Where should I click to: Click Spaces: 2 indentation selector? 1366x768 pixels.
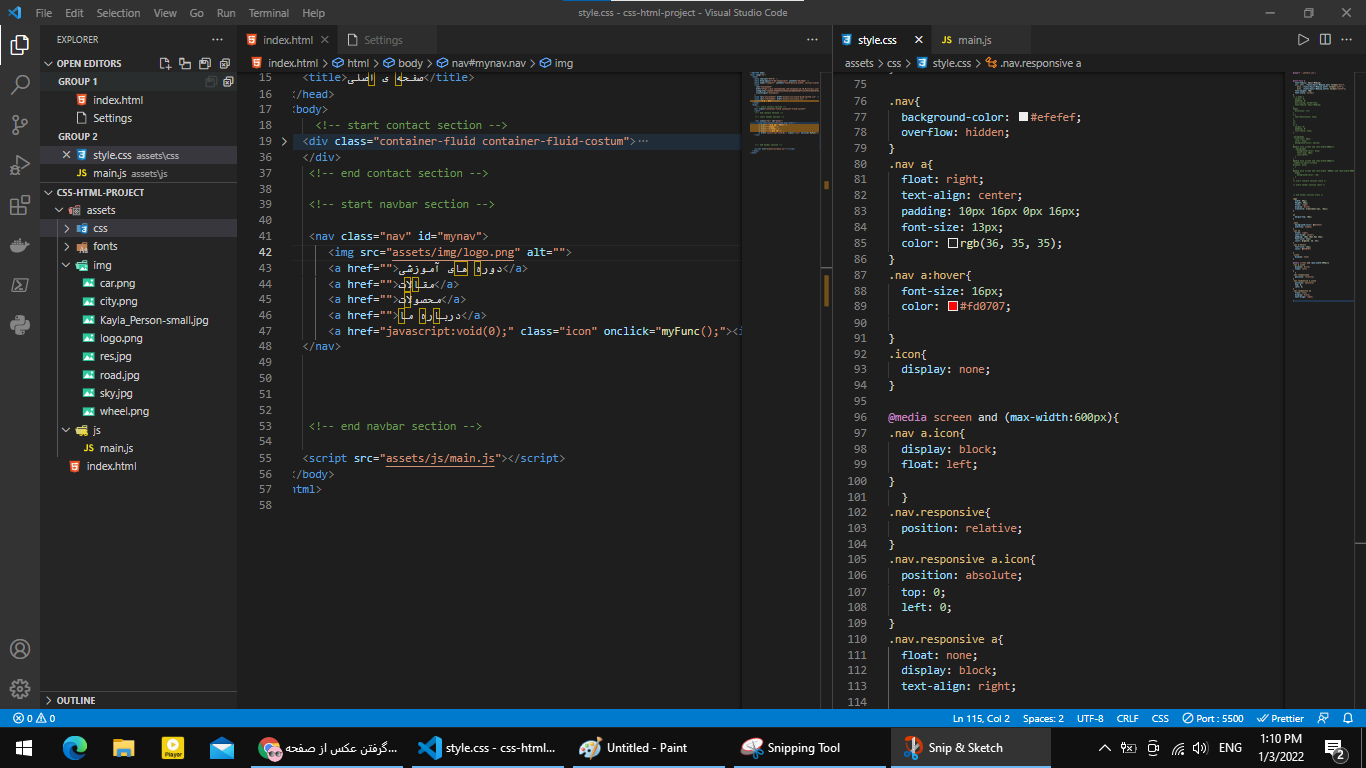[x=1043, y=718]
